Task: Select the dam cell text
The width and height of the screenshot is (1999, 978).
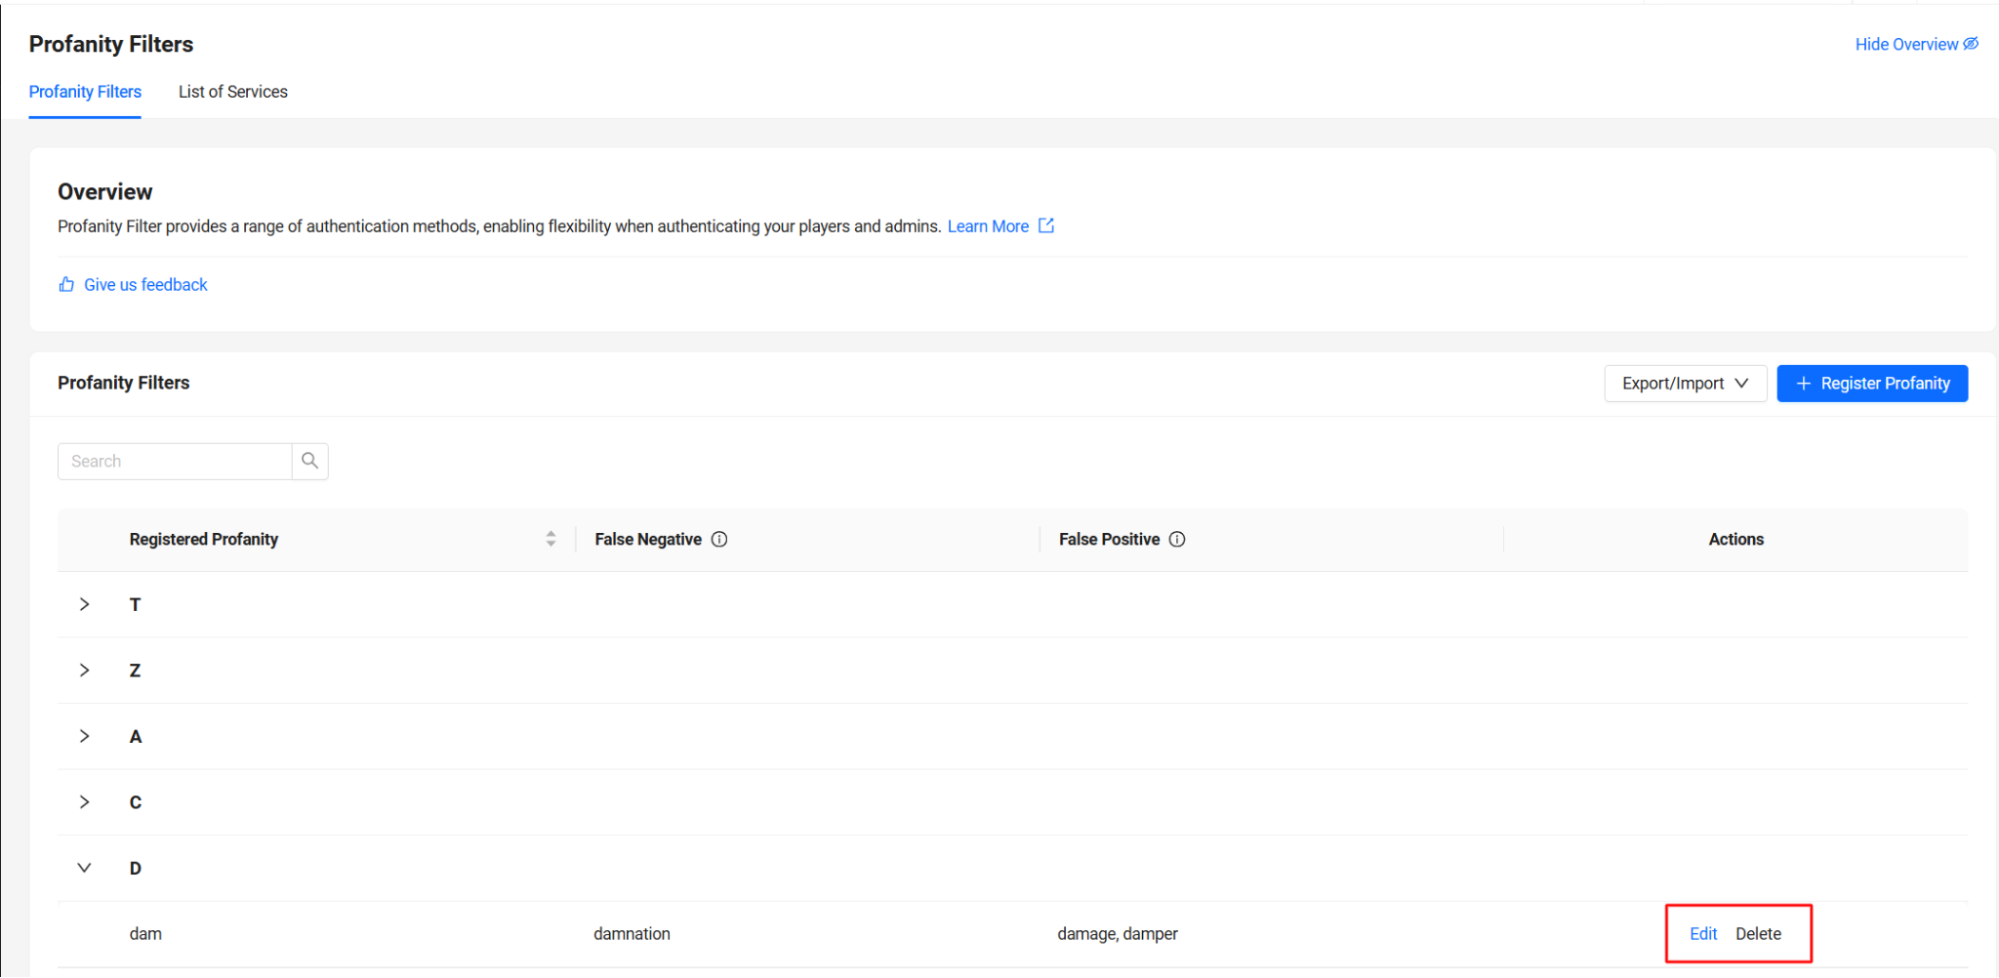Action: pyautogui.click(x=145, y=934)
